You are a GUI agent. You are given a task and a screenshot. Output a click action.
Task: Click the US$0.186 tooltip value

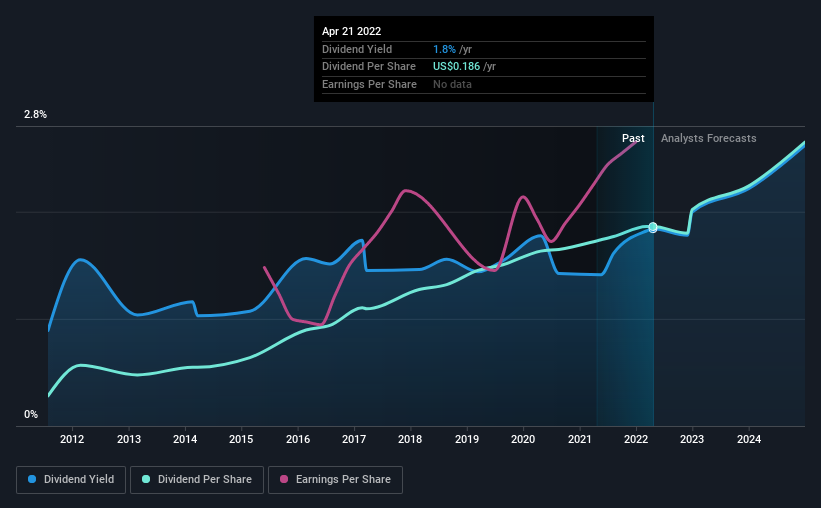point(456,67)
